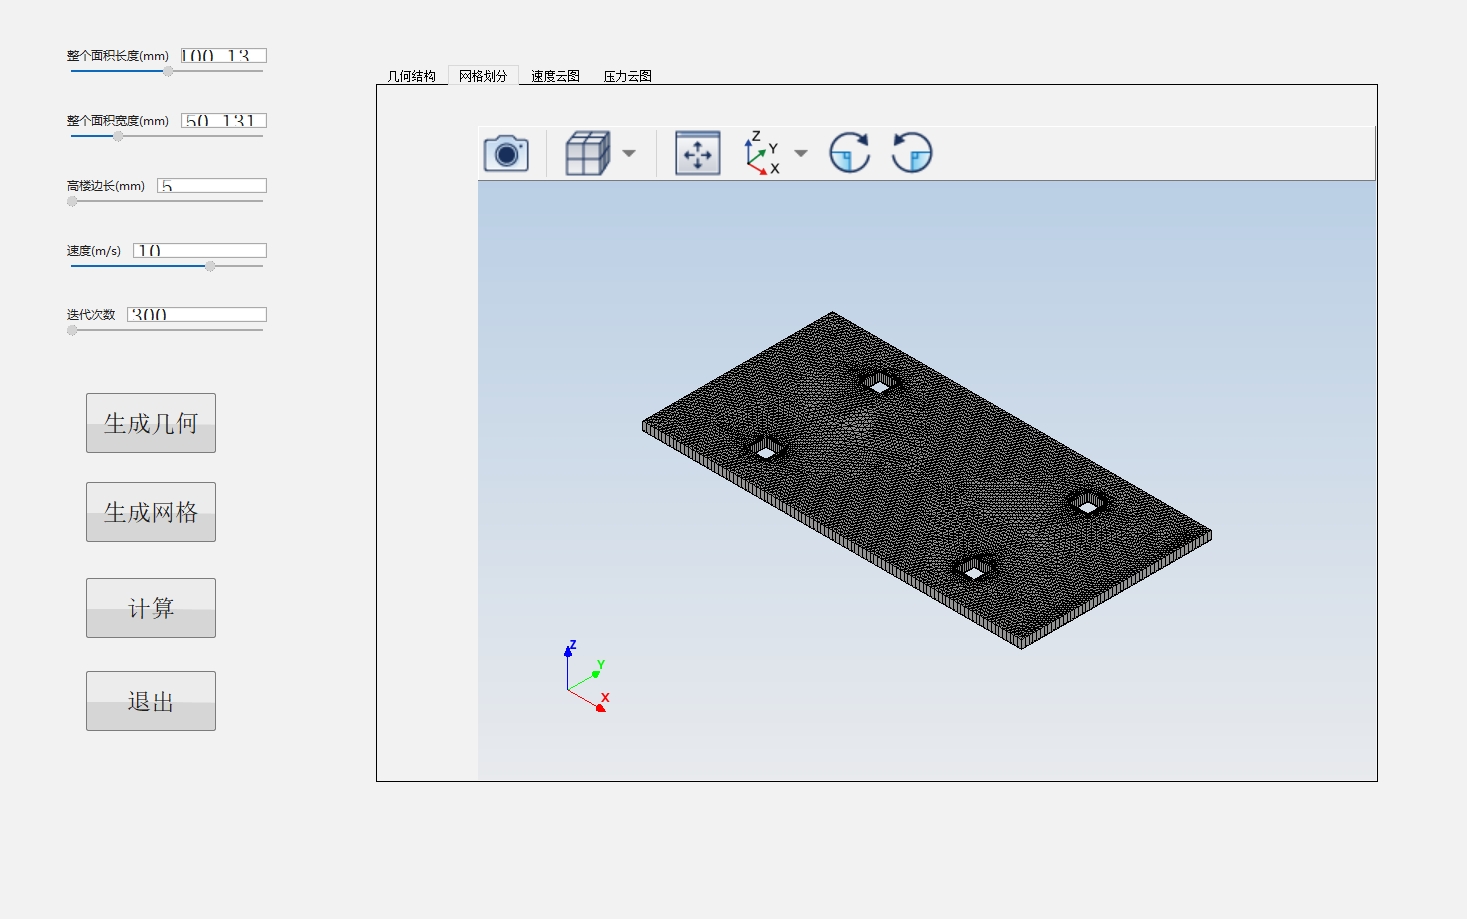Open the cube view dropdown arrow
Viewport: 1467px width, 919px height.
click(x=629, y=153)
